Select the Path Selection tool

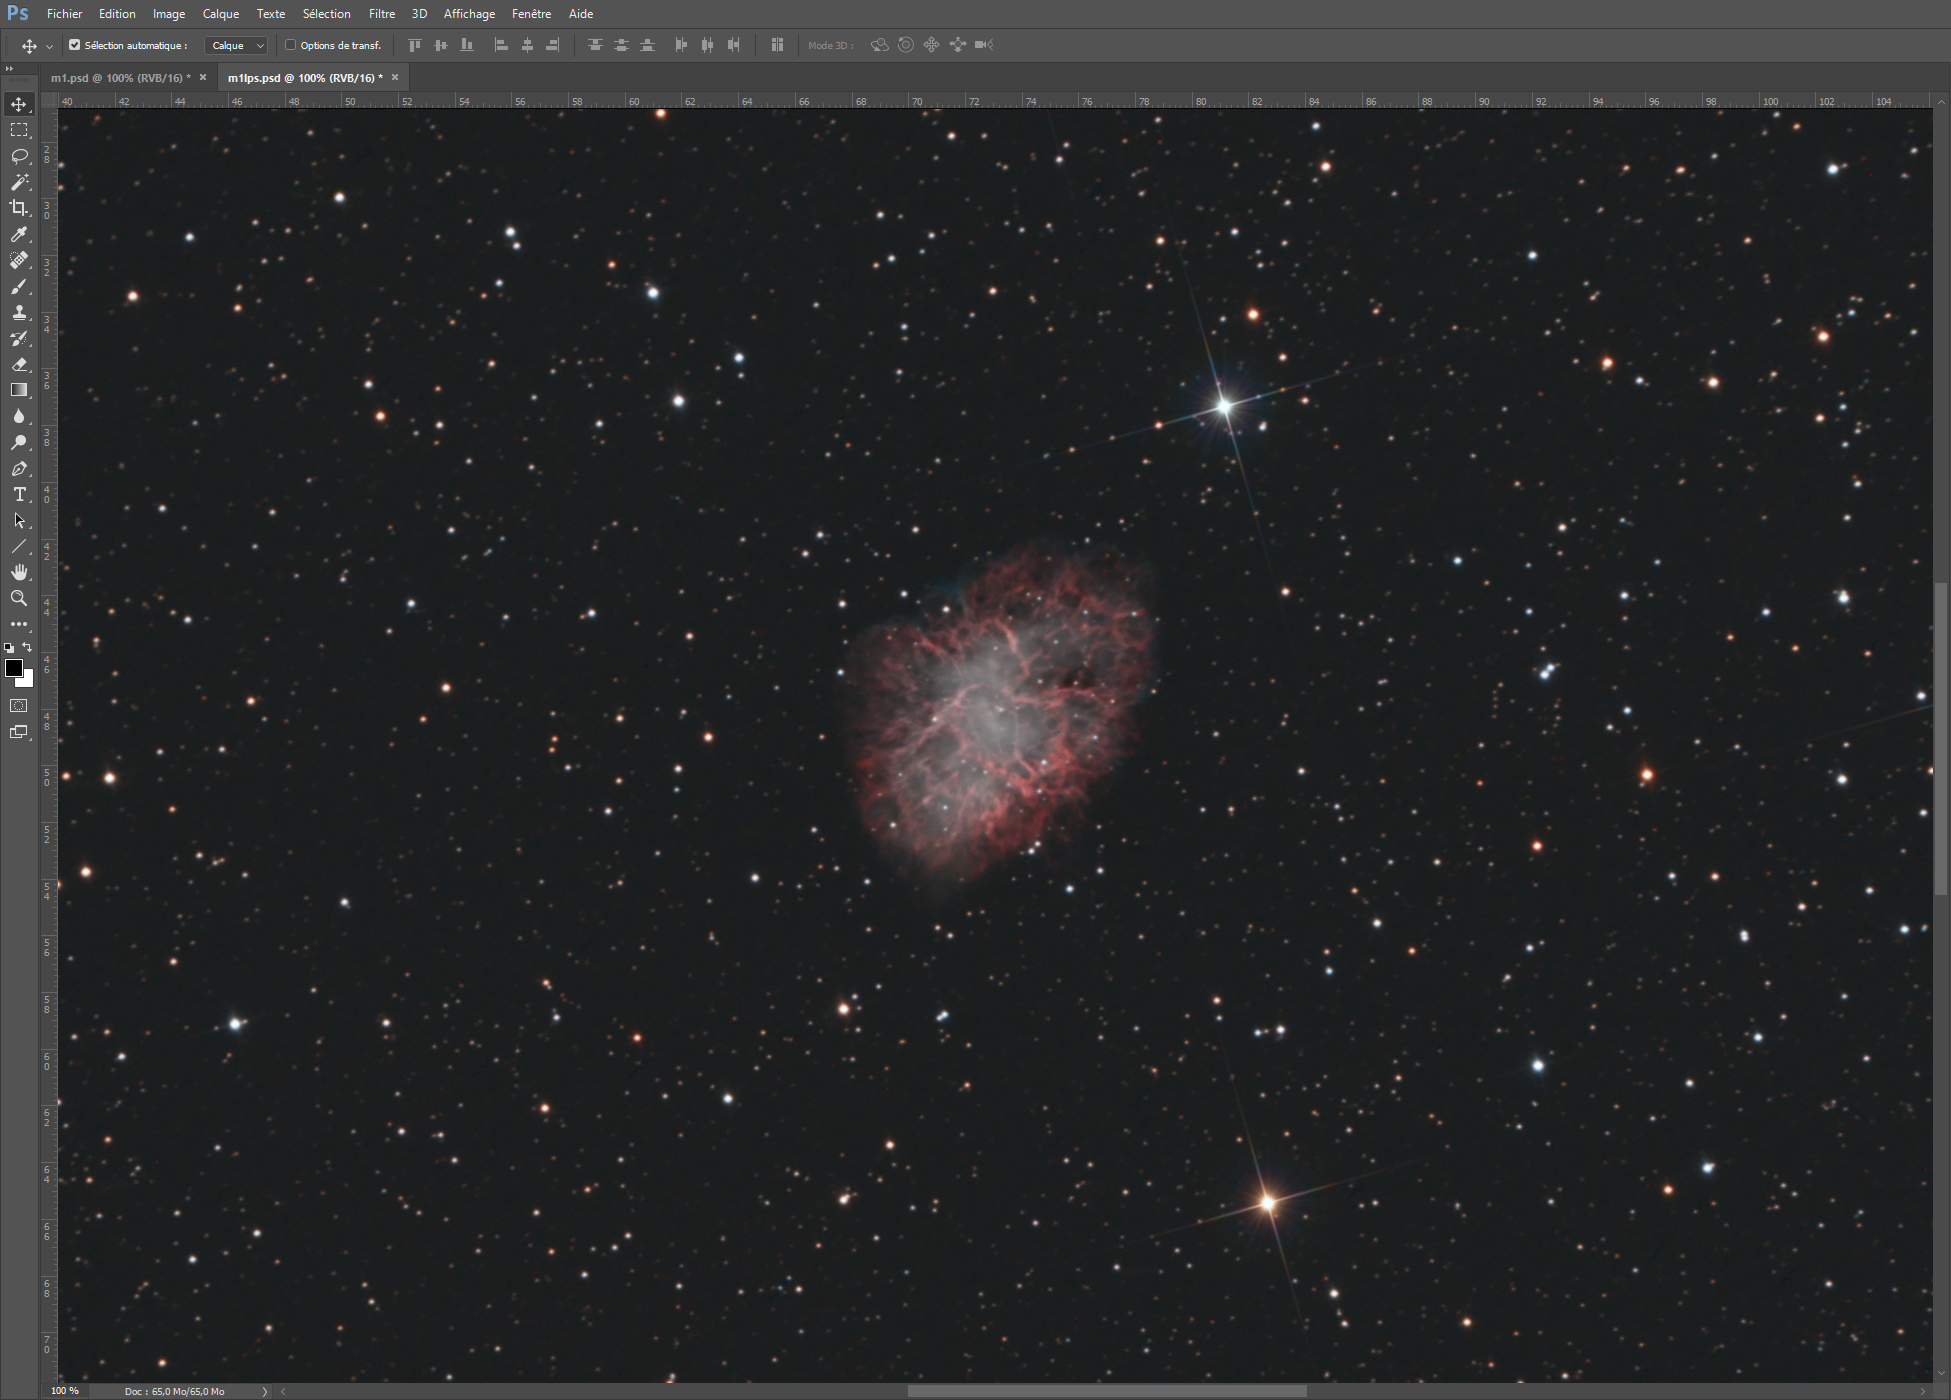19,521
